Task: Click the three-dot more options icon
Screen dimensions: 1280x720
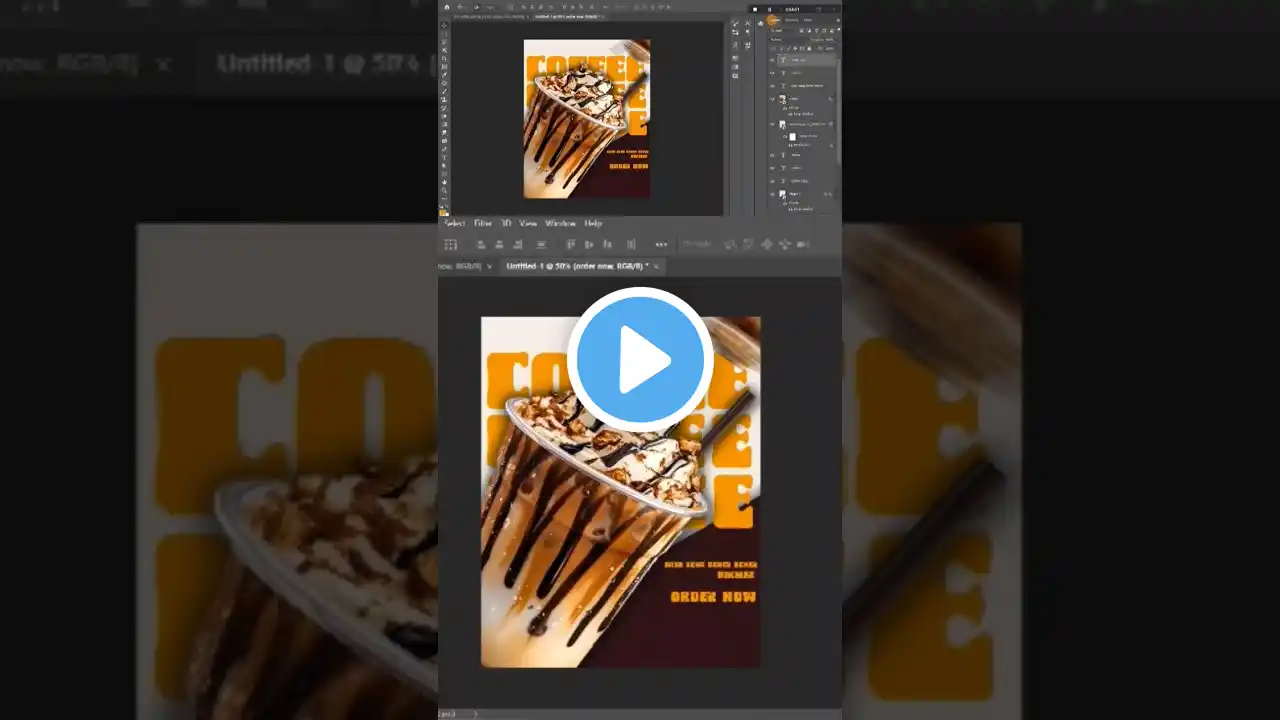Action: pos(661,244)
